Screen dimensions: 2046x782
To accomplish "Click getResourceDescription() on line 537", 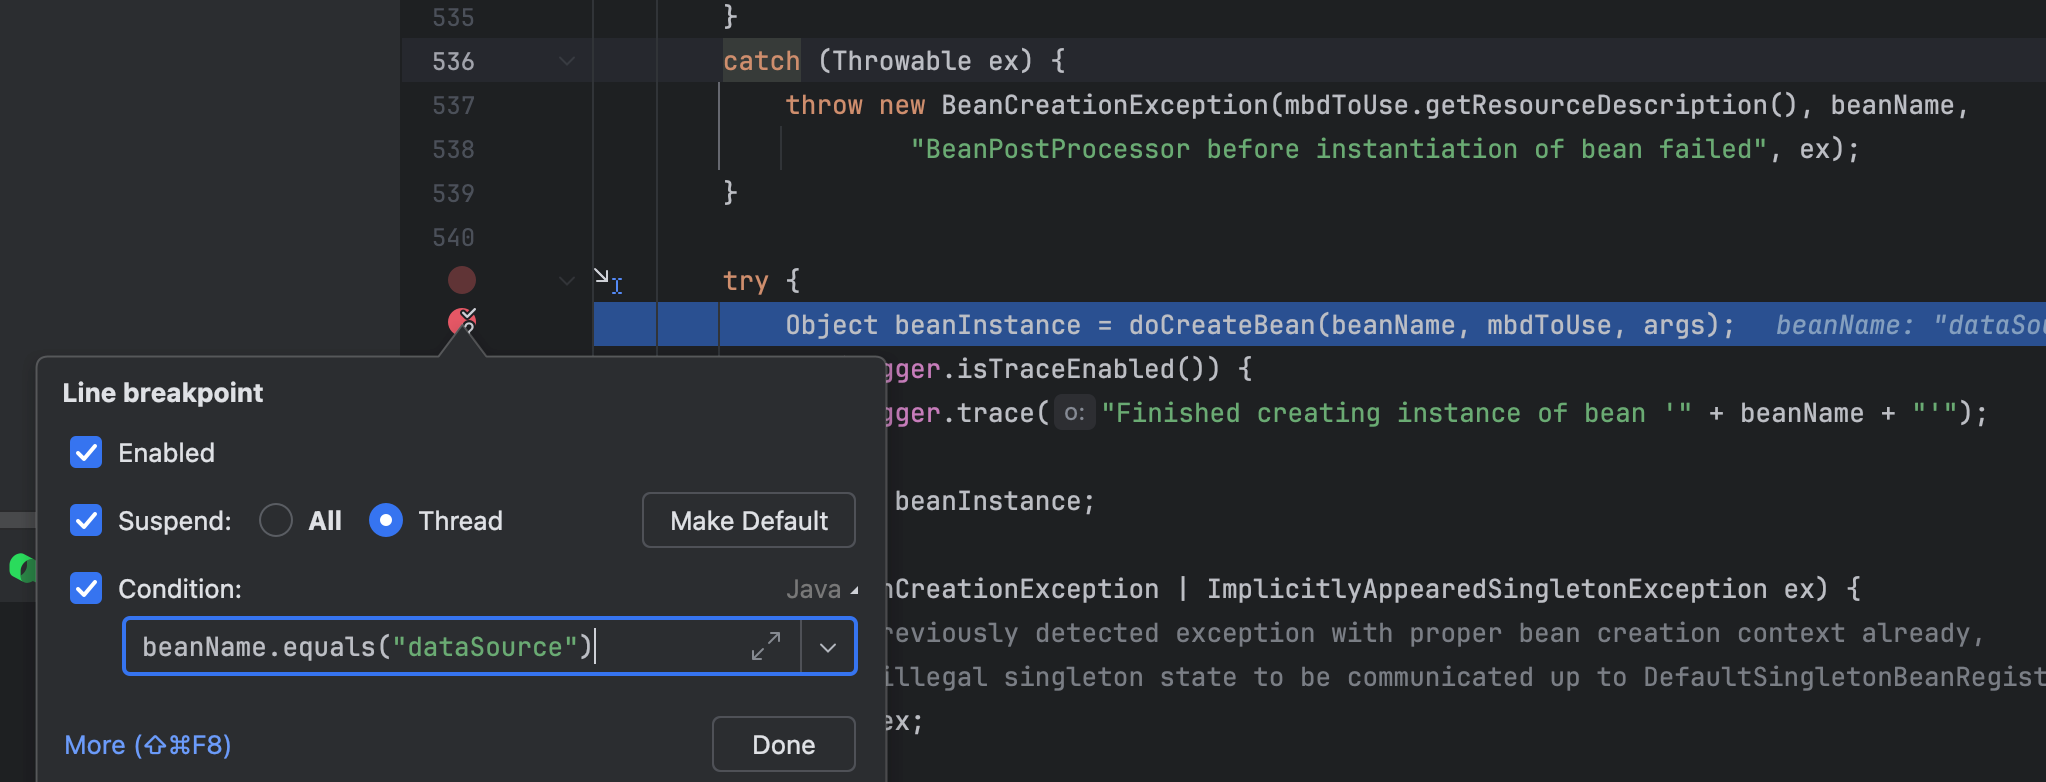I will click(1611, 105).
